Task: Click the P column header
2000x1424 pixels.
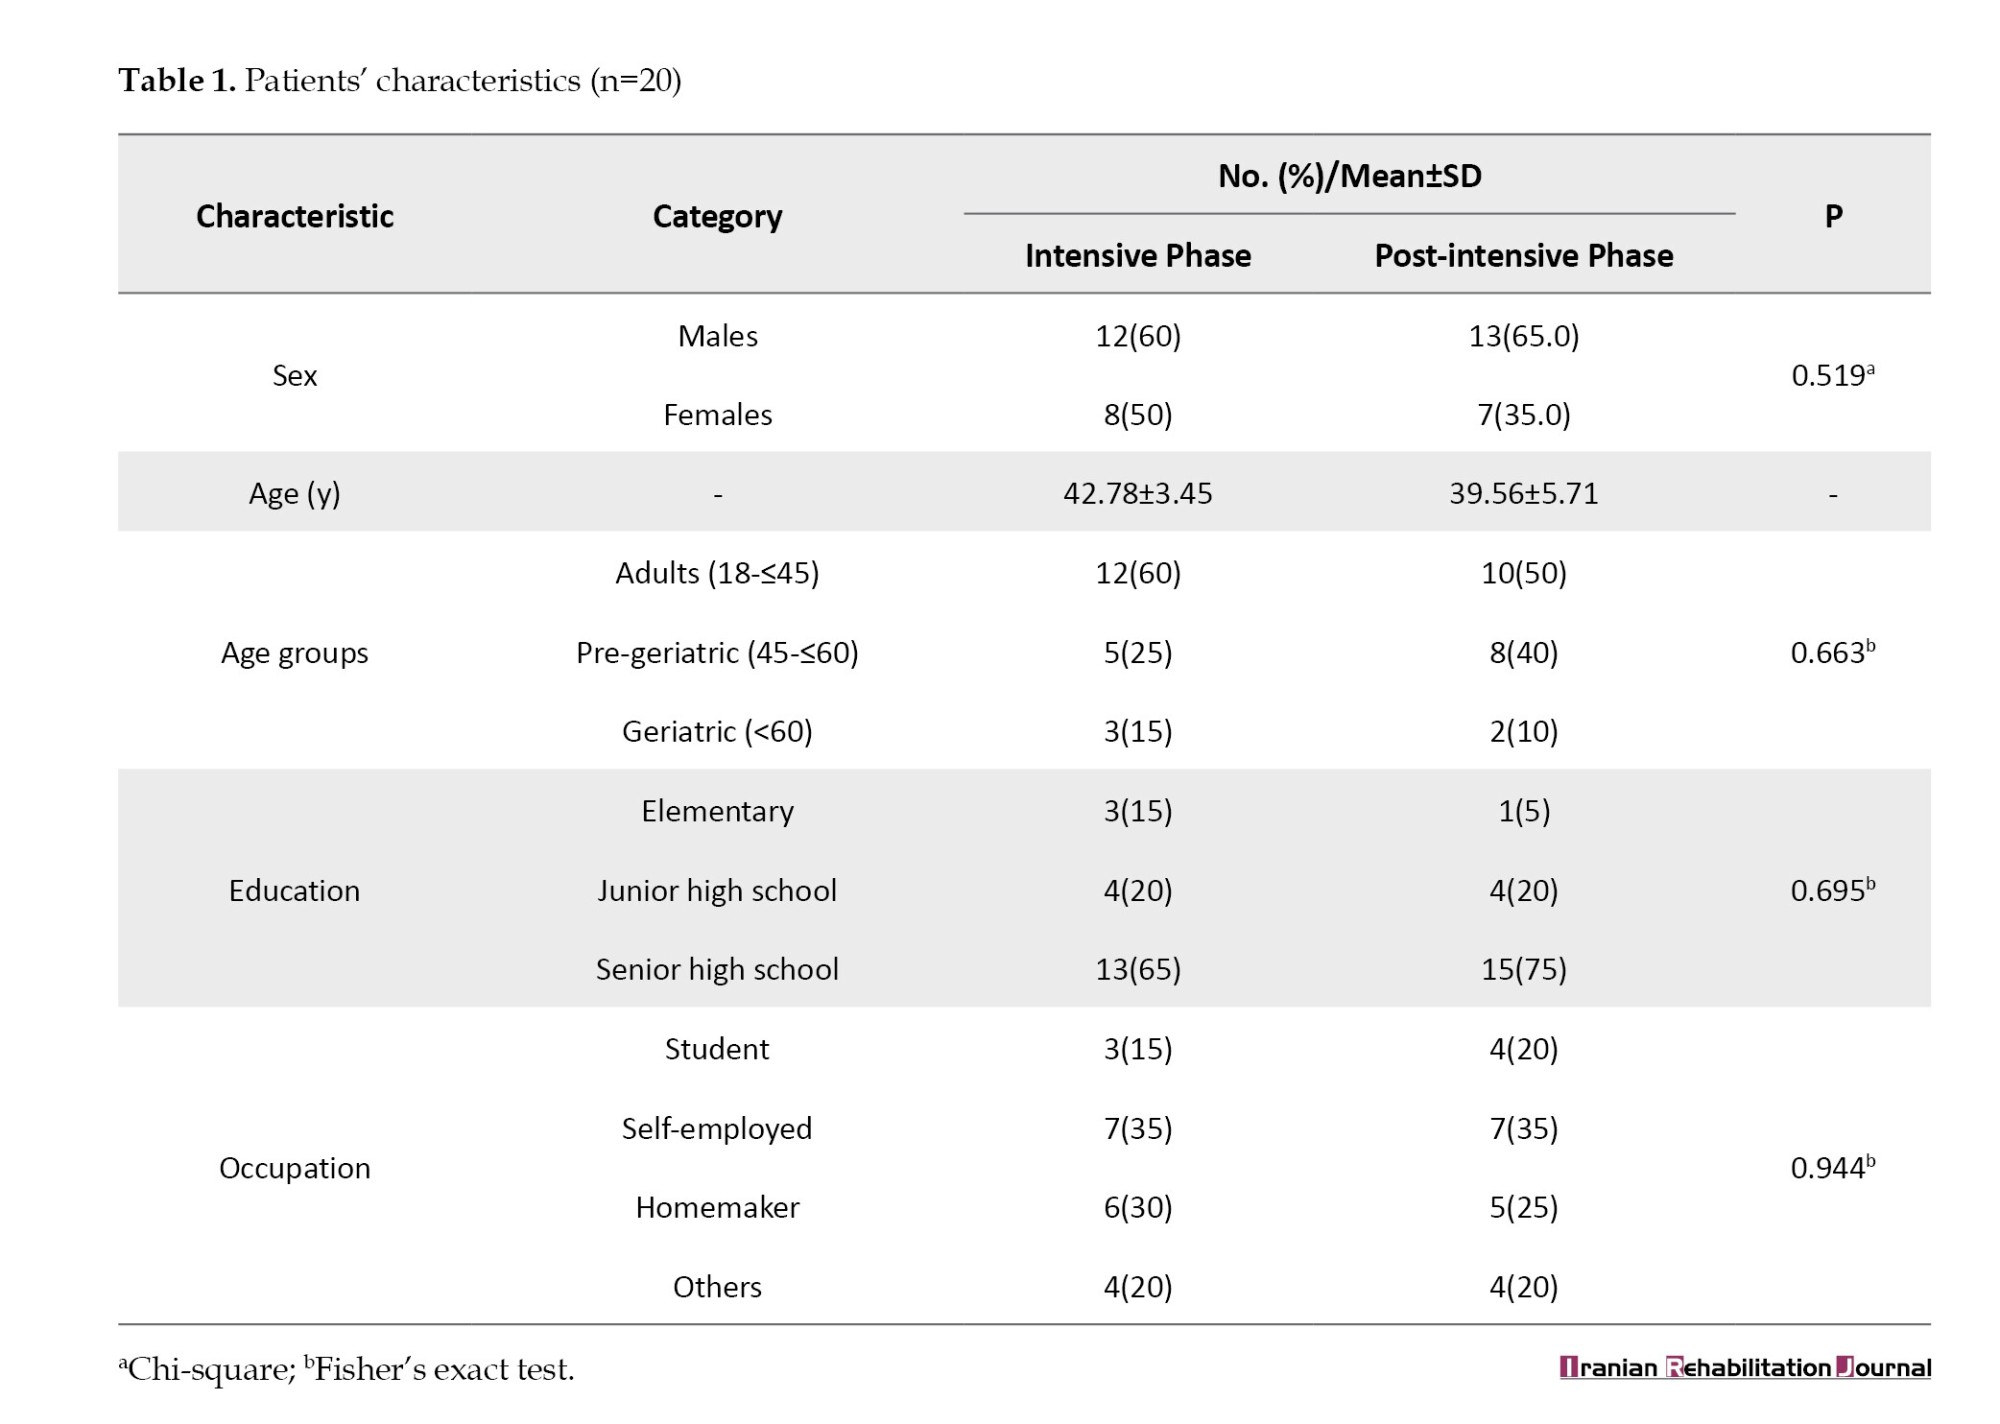Action: click(x=1833, y=216)
